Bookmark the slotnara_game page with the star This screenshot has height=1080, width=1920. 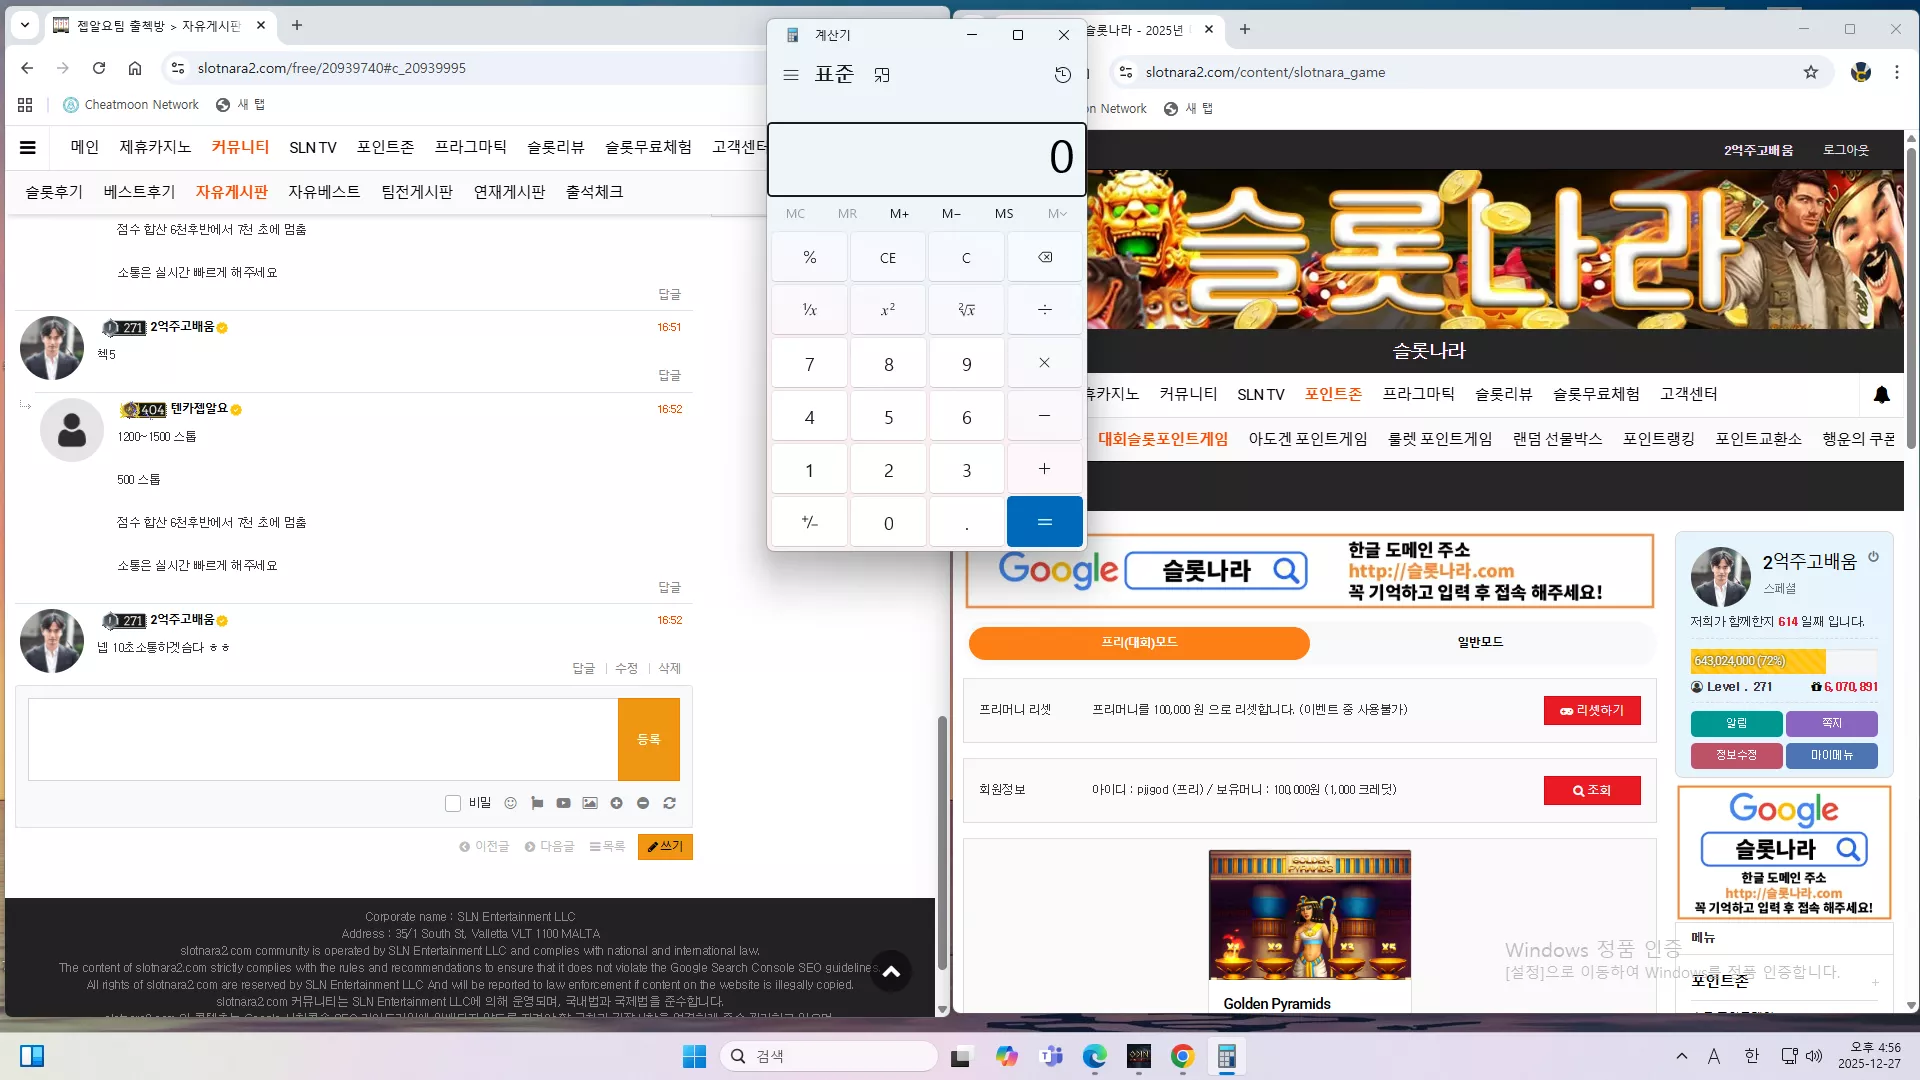click(x=1811, y=72)
